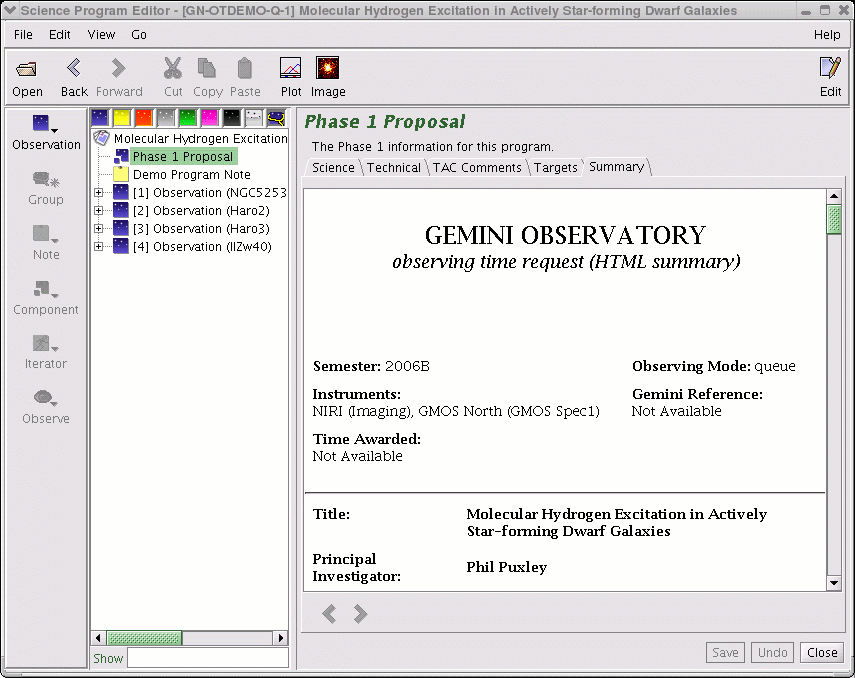Click the Cut scissors icon
Image resolution: width=855 pixels, height=678 pixels.
(173, 77)
